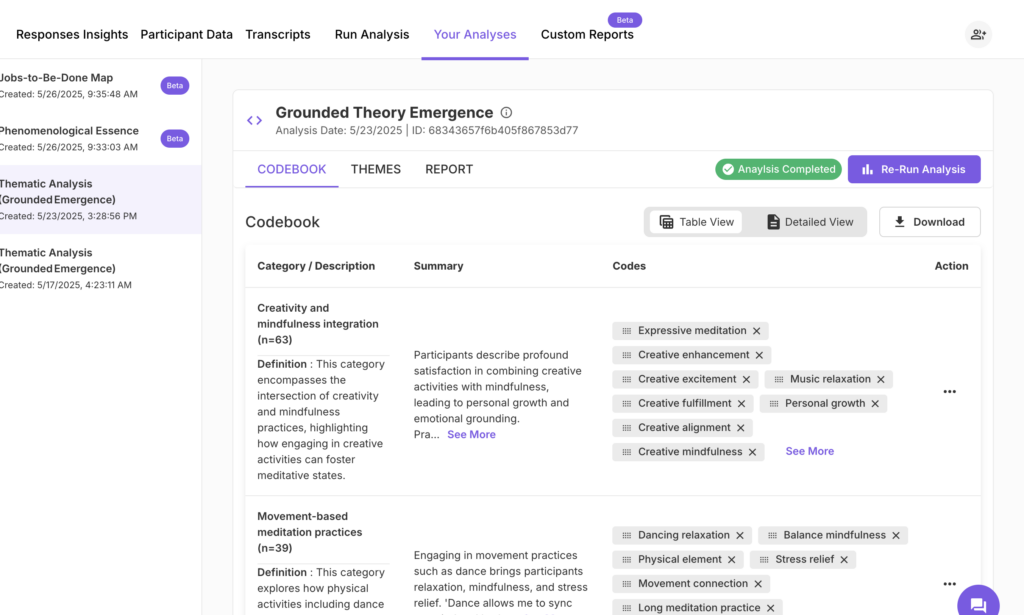Open the chat bubble widget
Image resolution: width=1024 pixels, height=615 pixels.
tap(977, 604)
